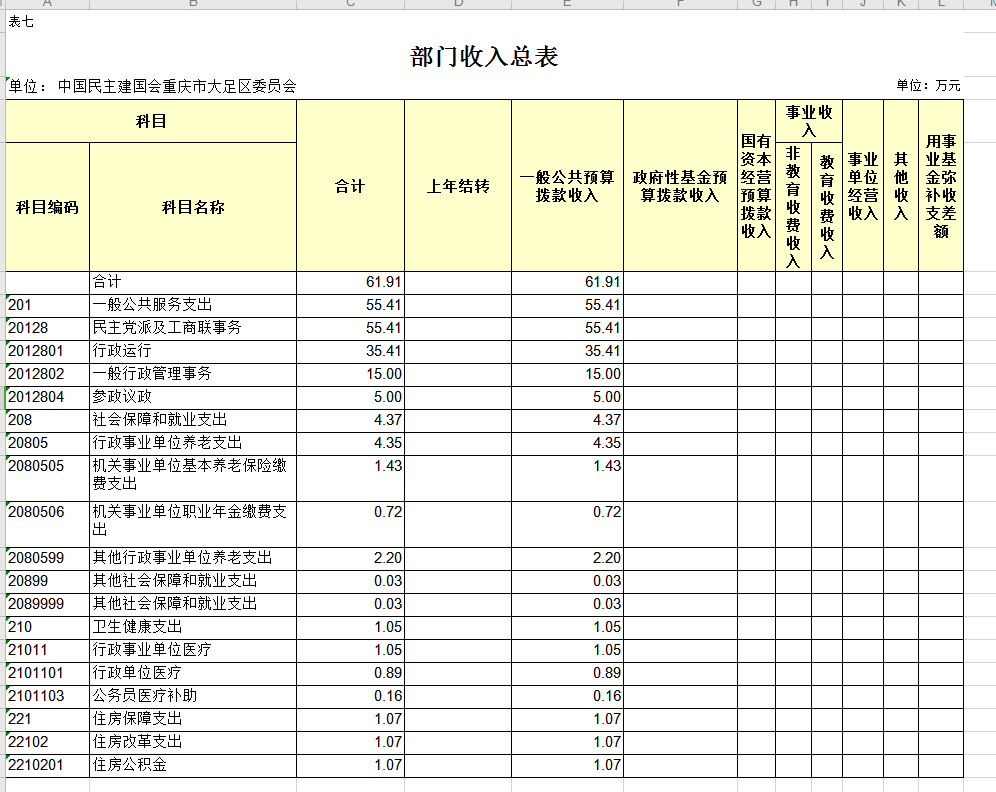Image resolution: width=996 pixels, height=792 pixels.
Task: Click code cell 20805
Action: (x=48, y=443)
